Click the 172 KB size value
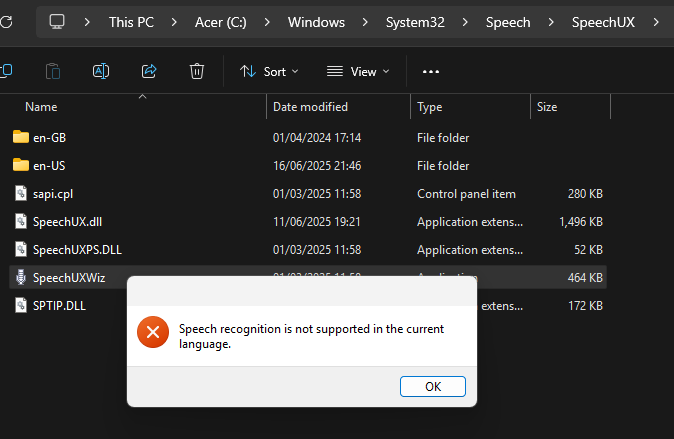 click(585, 306)
